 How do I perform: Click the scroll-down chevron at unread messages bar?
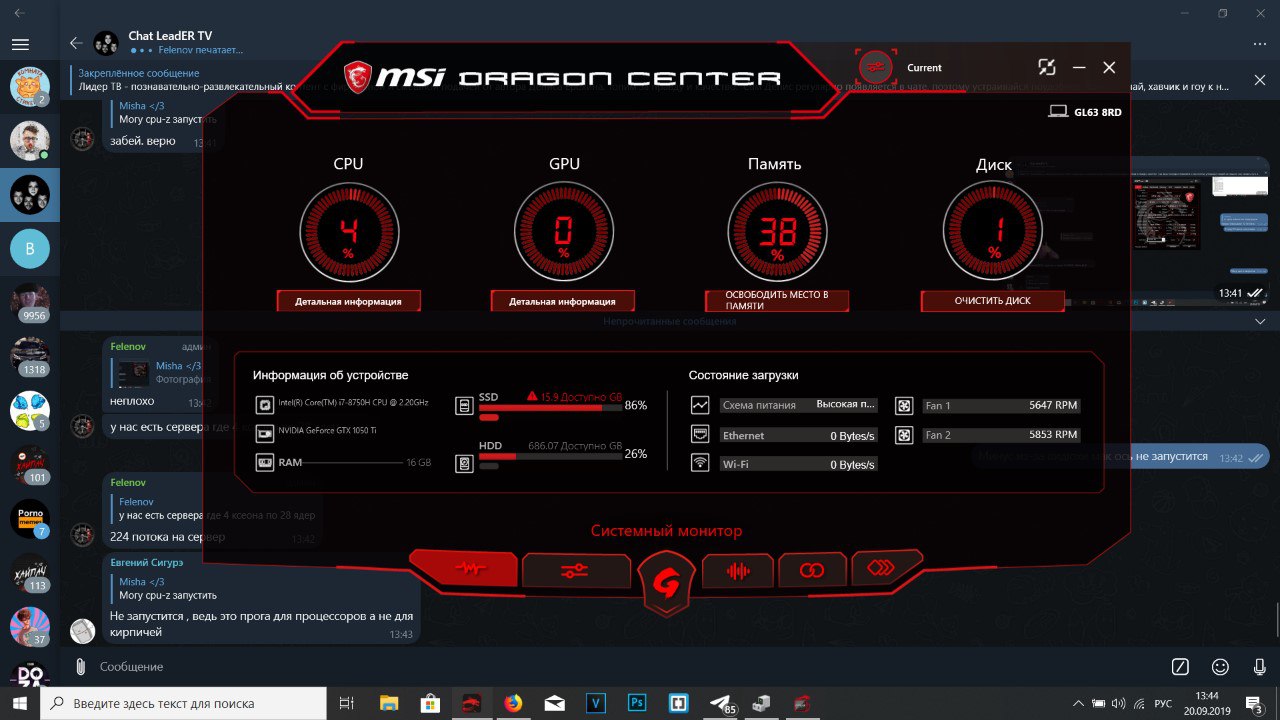pos(1259,322)
